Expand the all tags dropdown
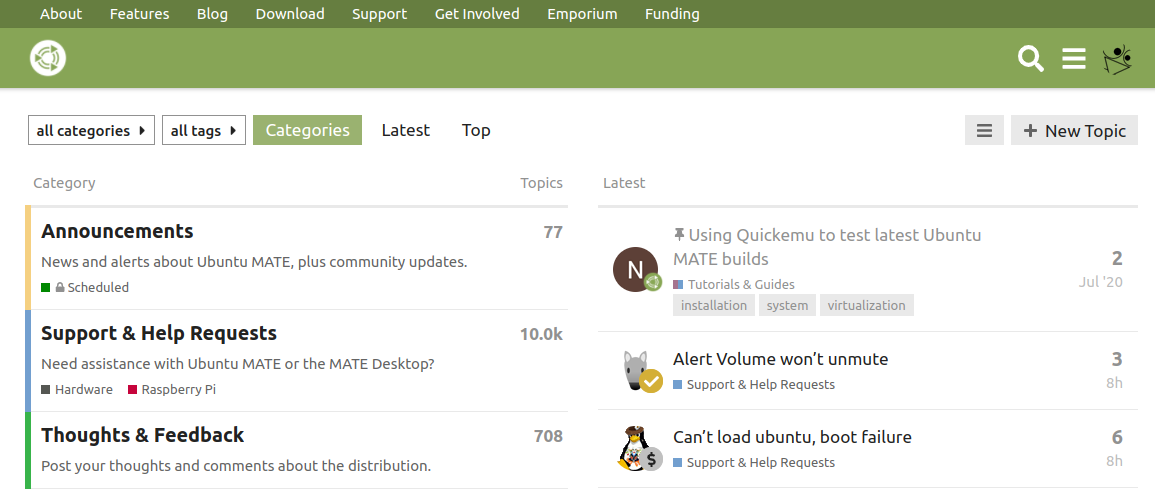This screenshot has width=1155, height=489. [204, 130]
